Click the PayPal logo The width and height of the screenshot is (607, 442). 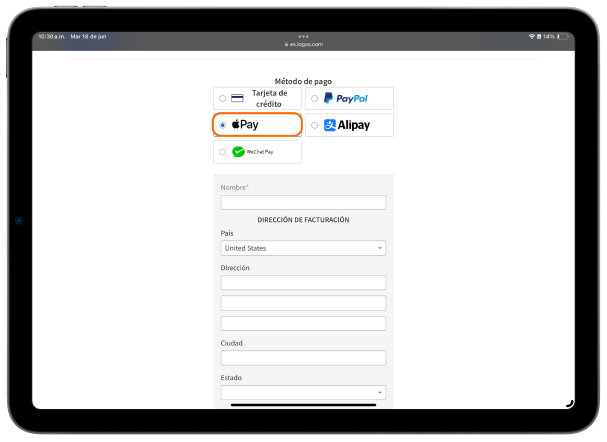pyautogui.click(x=346, y=98)
